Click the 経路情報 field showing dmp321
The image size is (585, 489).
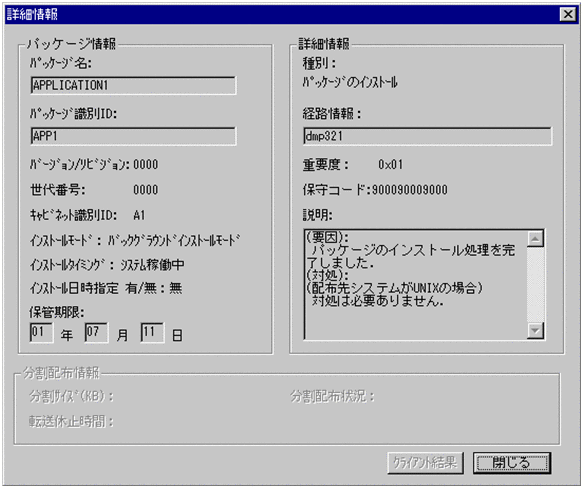[428, 136]
